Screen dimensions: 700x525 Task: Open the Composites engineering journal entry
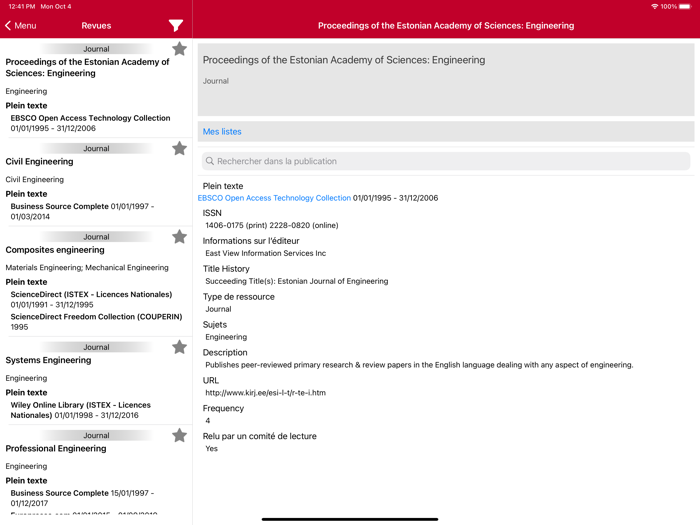(55, 250)
